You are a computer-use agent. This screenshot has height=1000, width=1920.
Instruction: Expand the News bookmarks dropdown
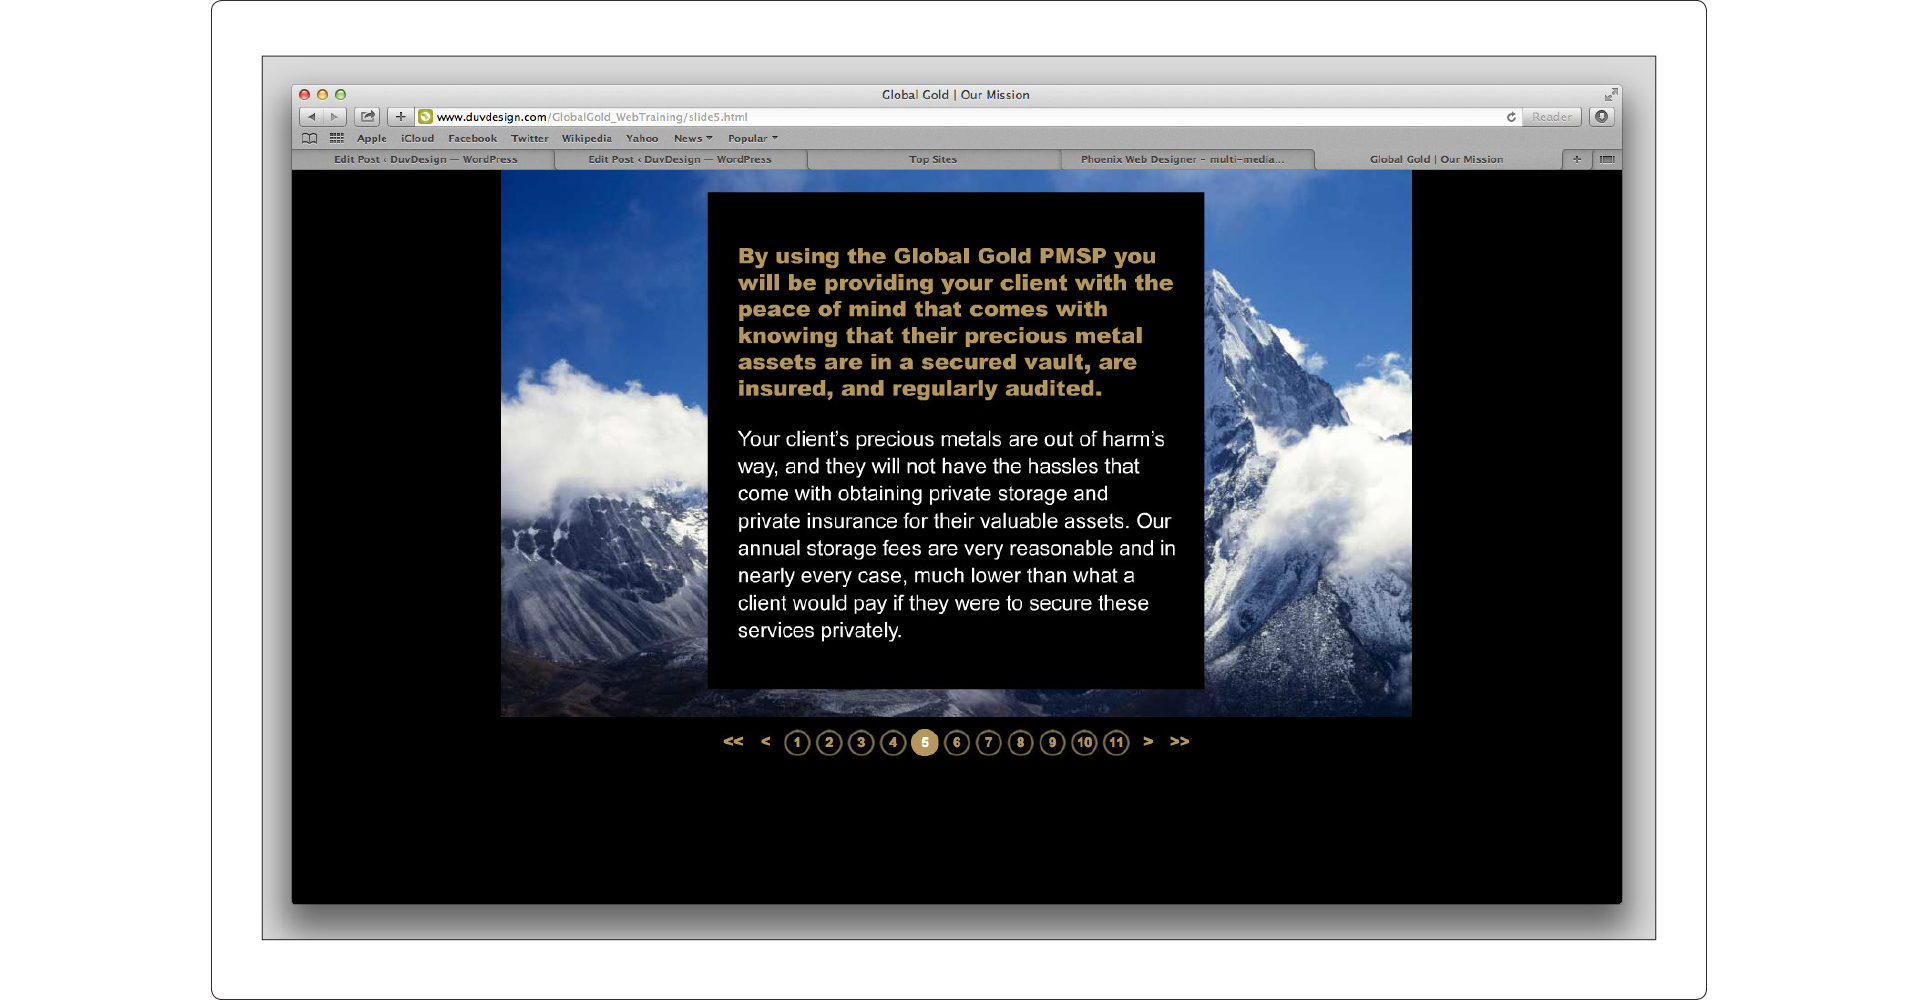click(x=693, y=138)
